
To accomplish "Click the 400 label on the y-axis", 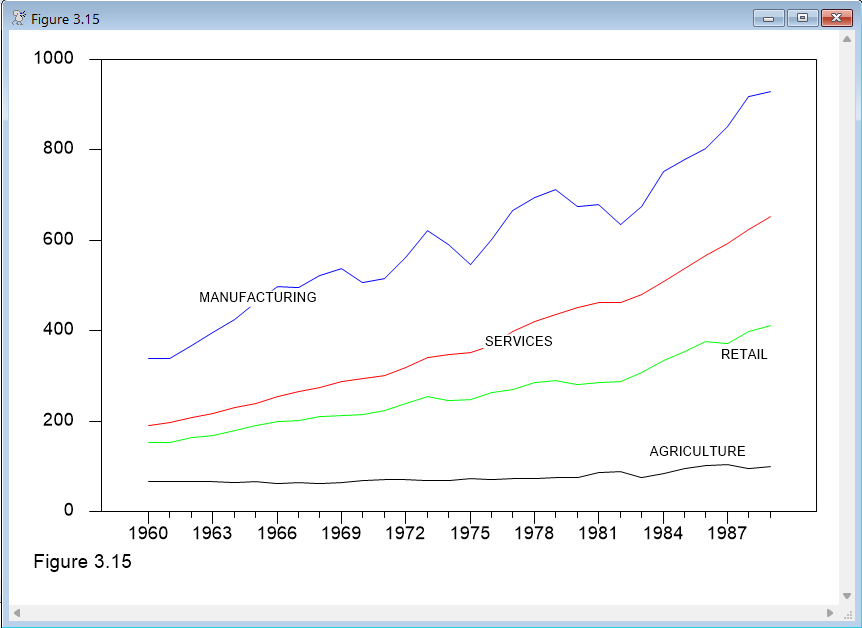I will click(61, 330).
